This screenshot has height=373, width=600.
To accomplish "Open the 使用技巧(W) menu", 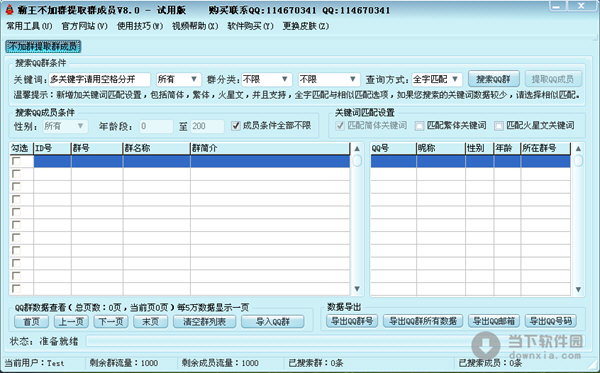I will click(x=140, y=26).
